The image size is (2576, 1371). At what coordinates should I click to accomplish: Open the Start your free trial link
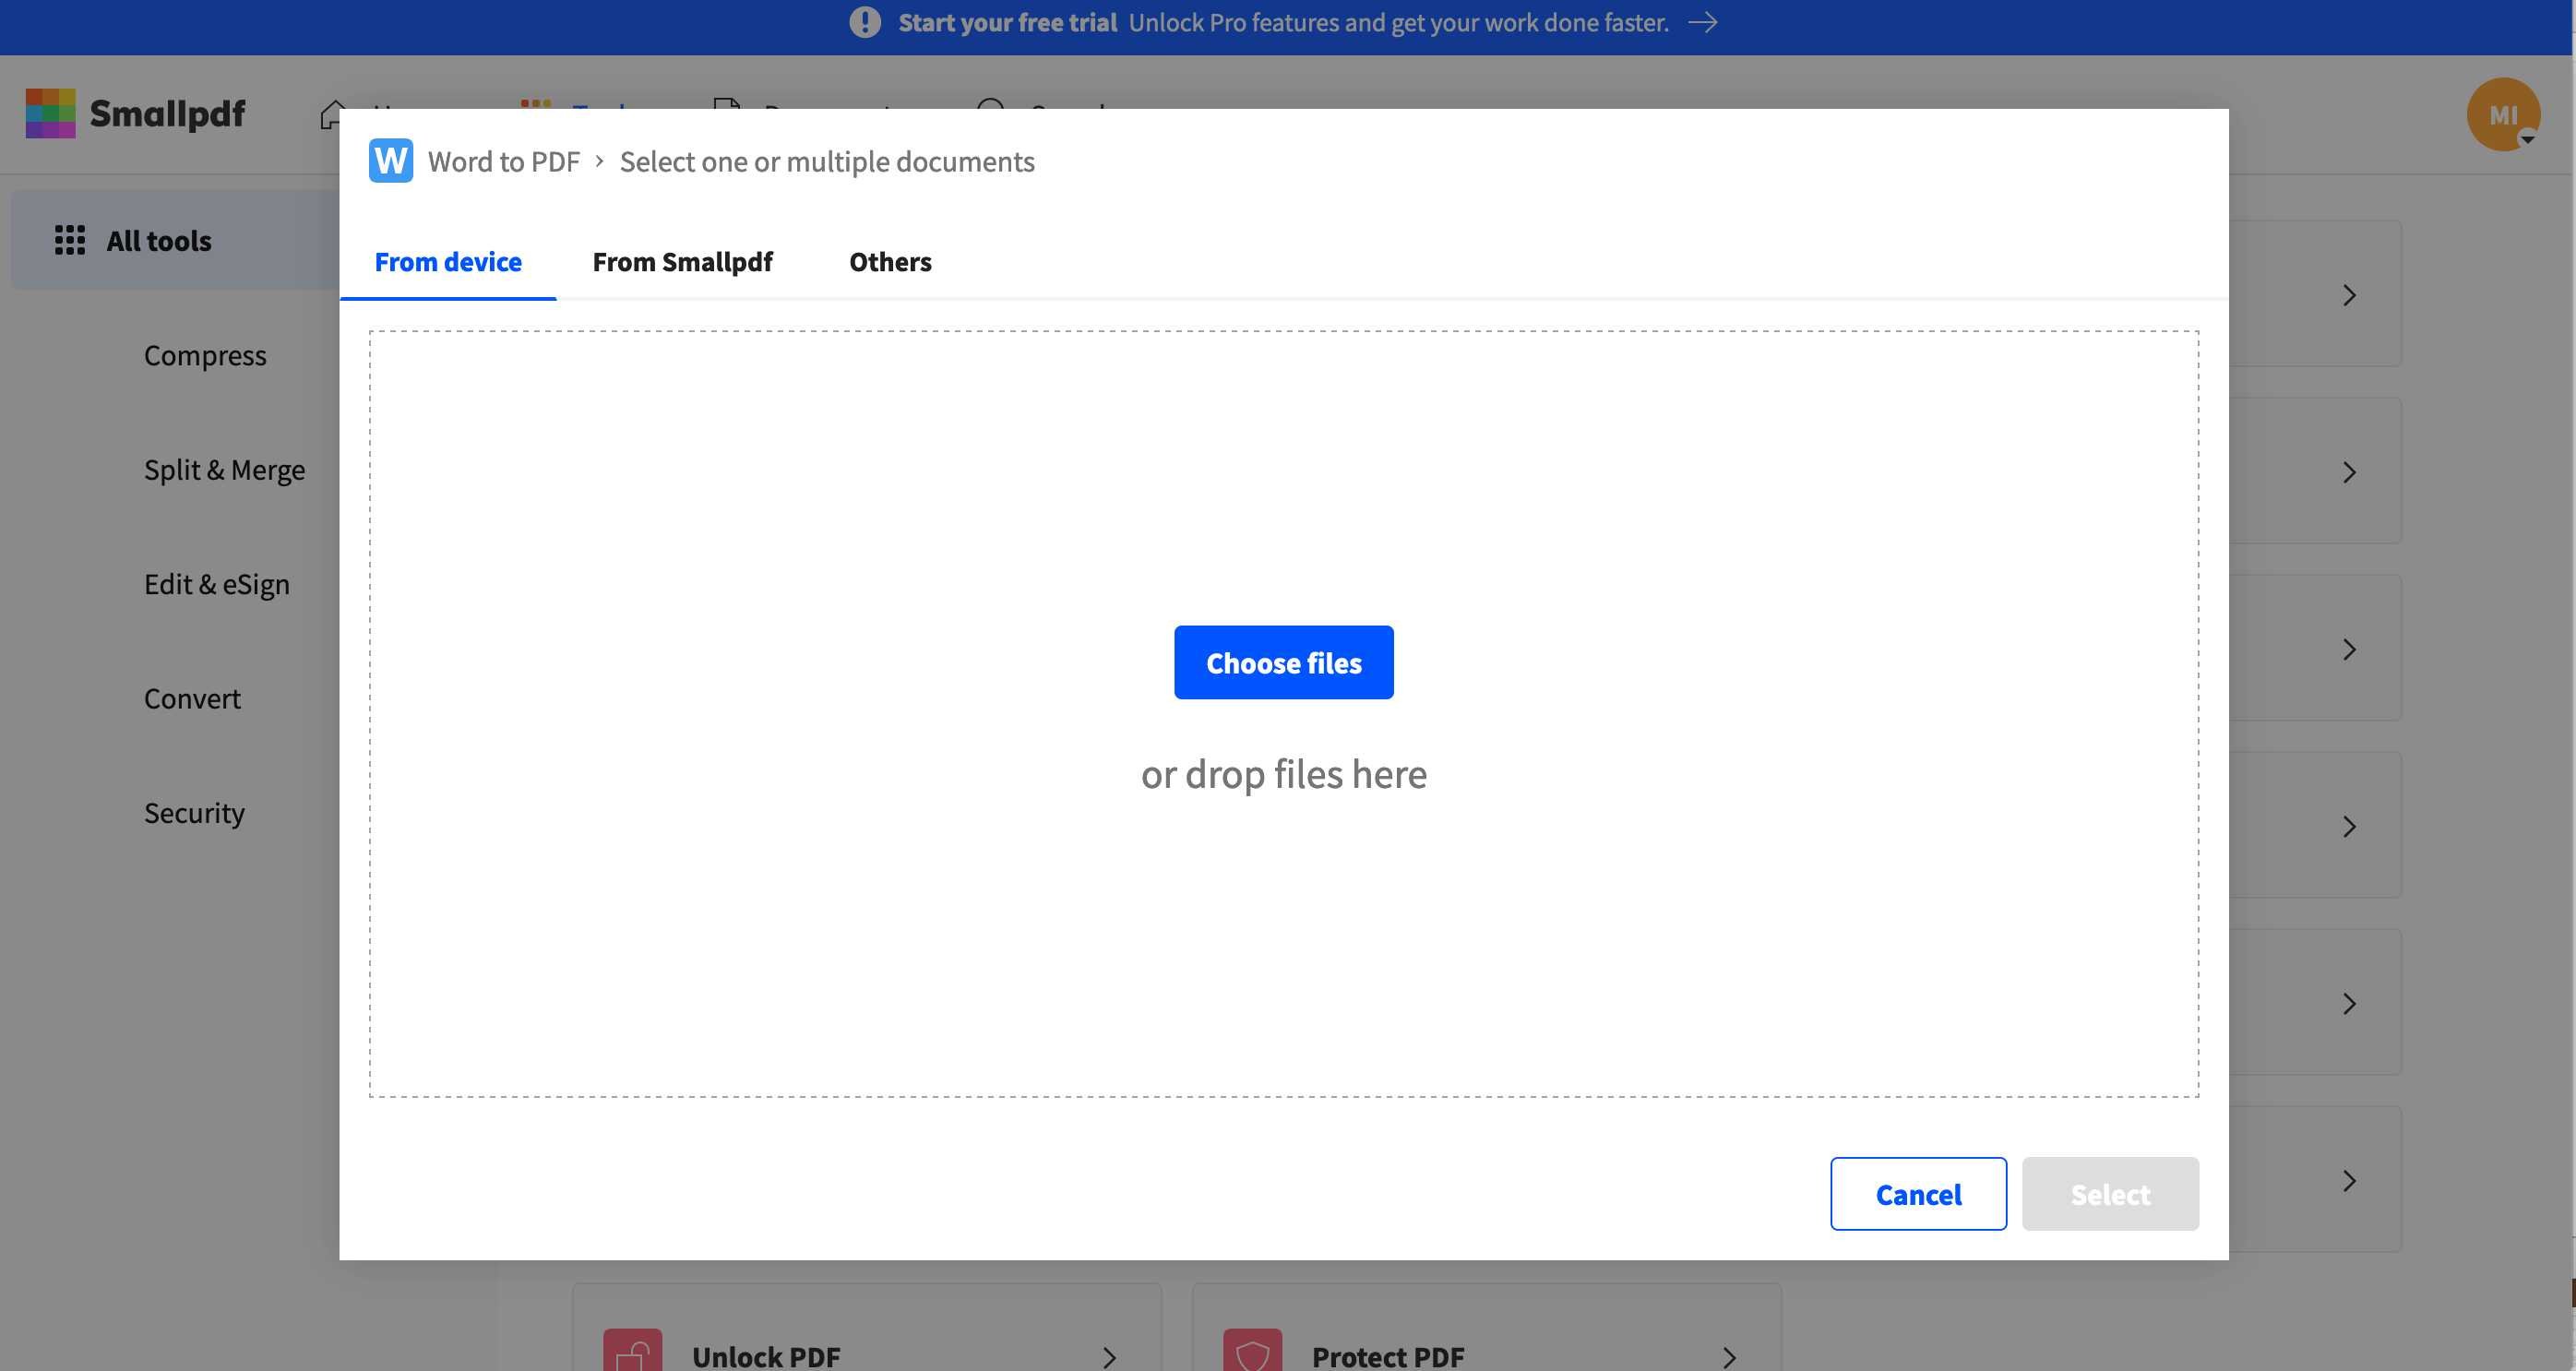coord(1008,22)
